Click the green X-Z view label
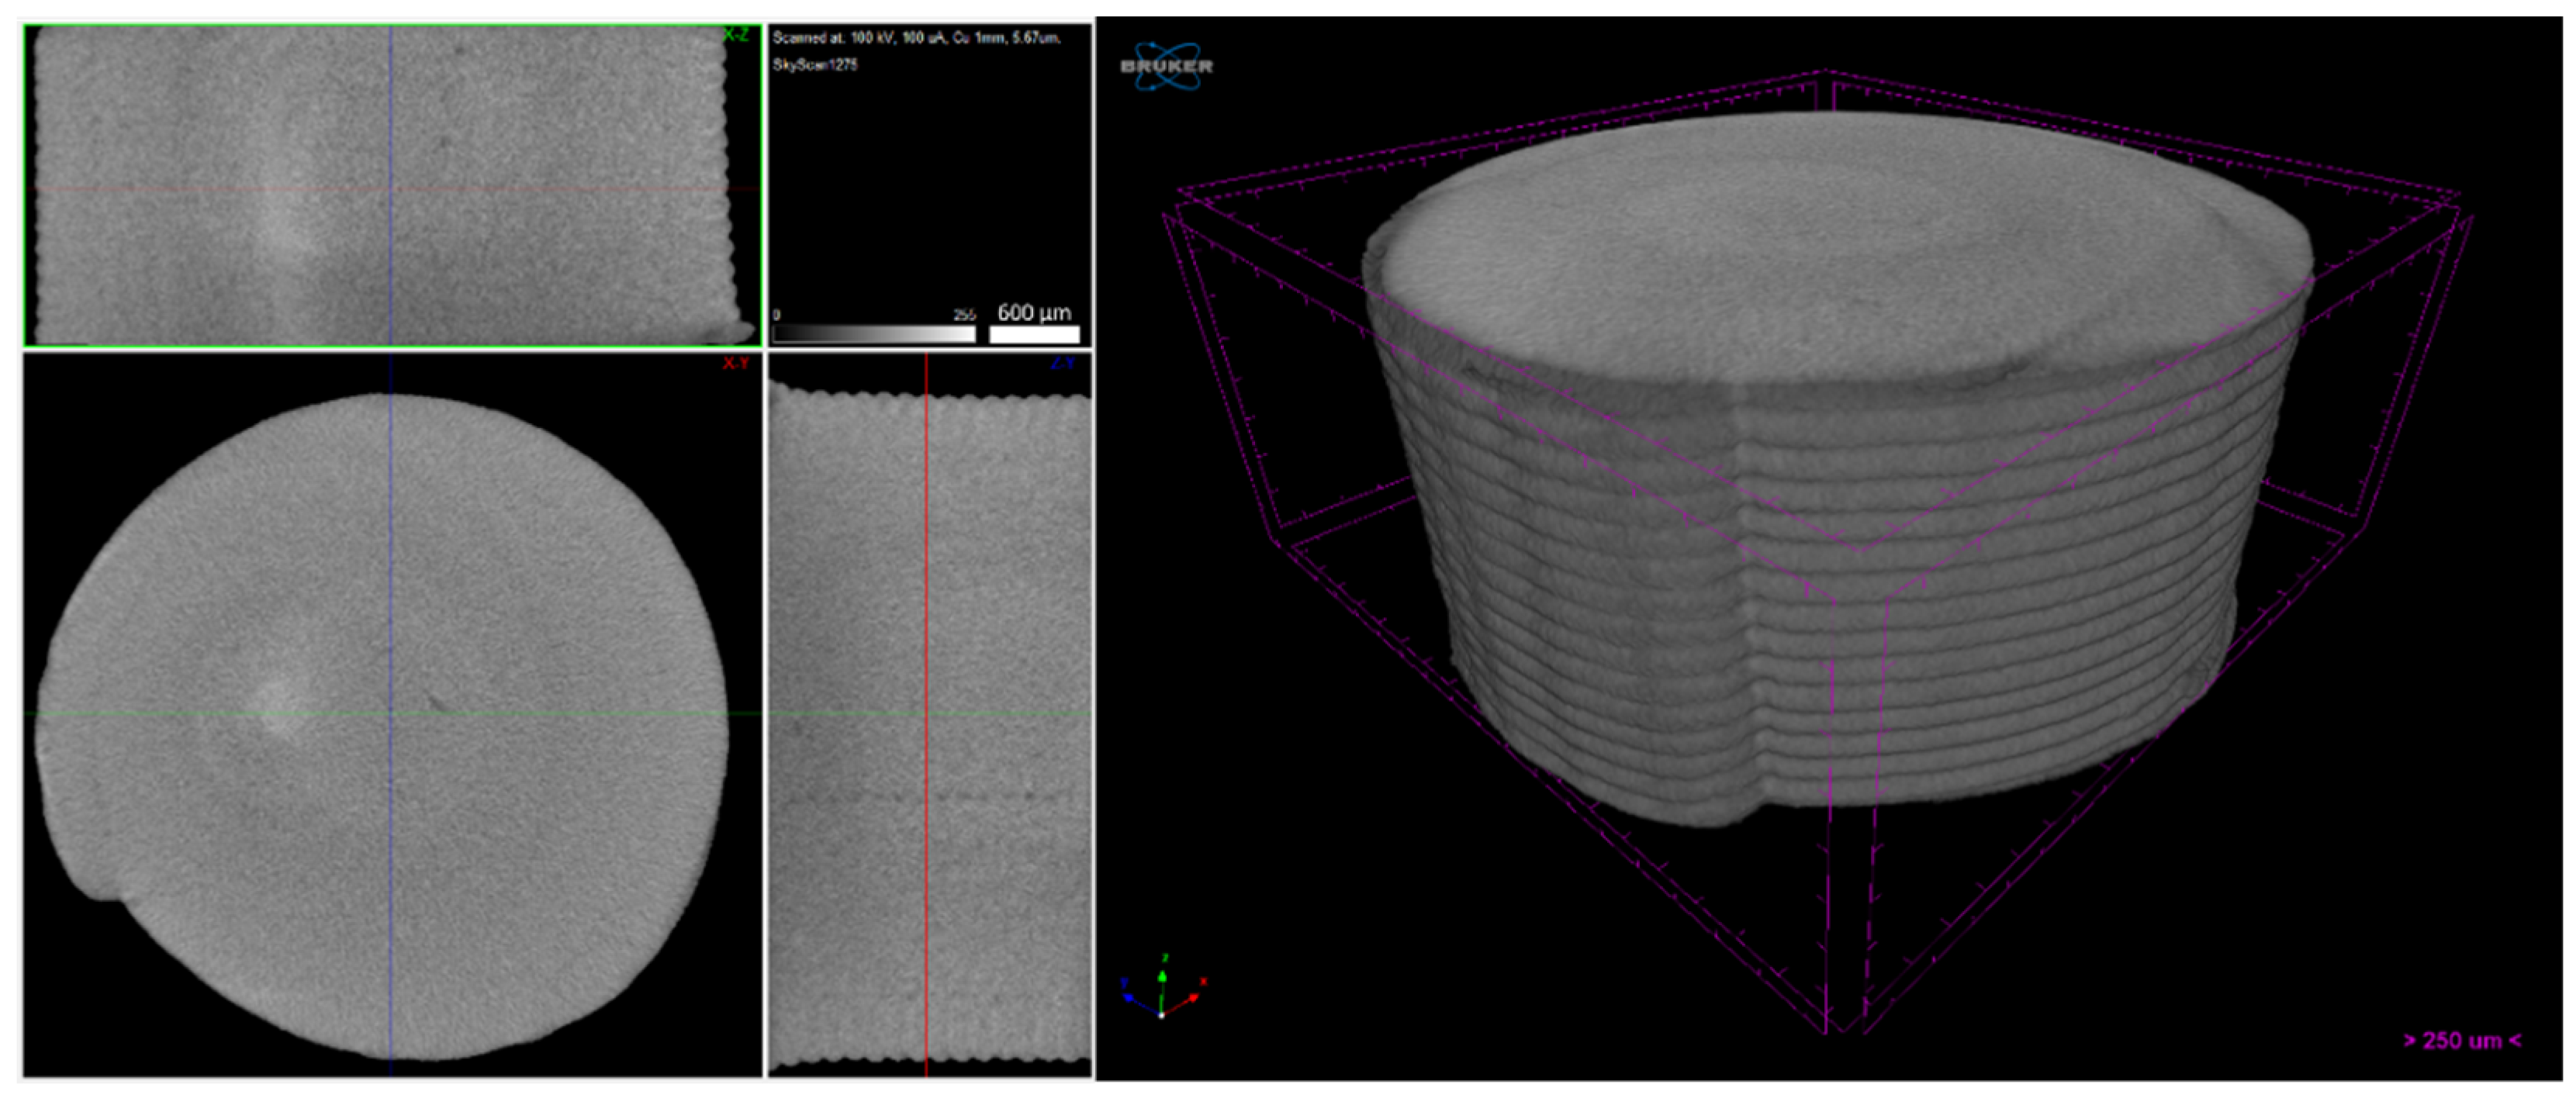This screenshot has height=1098, width=2576. (735, 36)
